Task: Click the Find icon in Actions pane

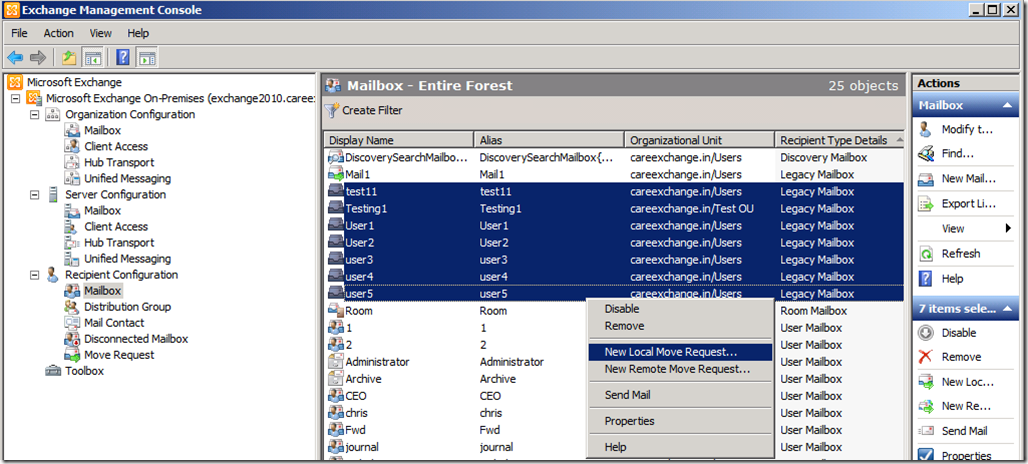Action: pos(926,154)
